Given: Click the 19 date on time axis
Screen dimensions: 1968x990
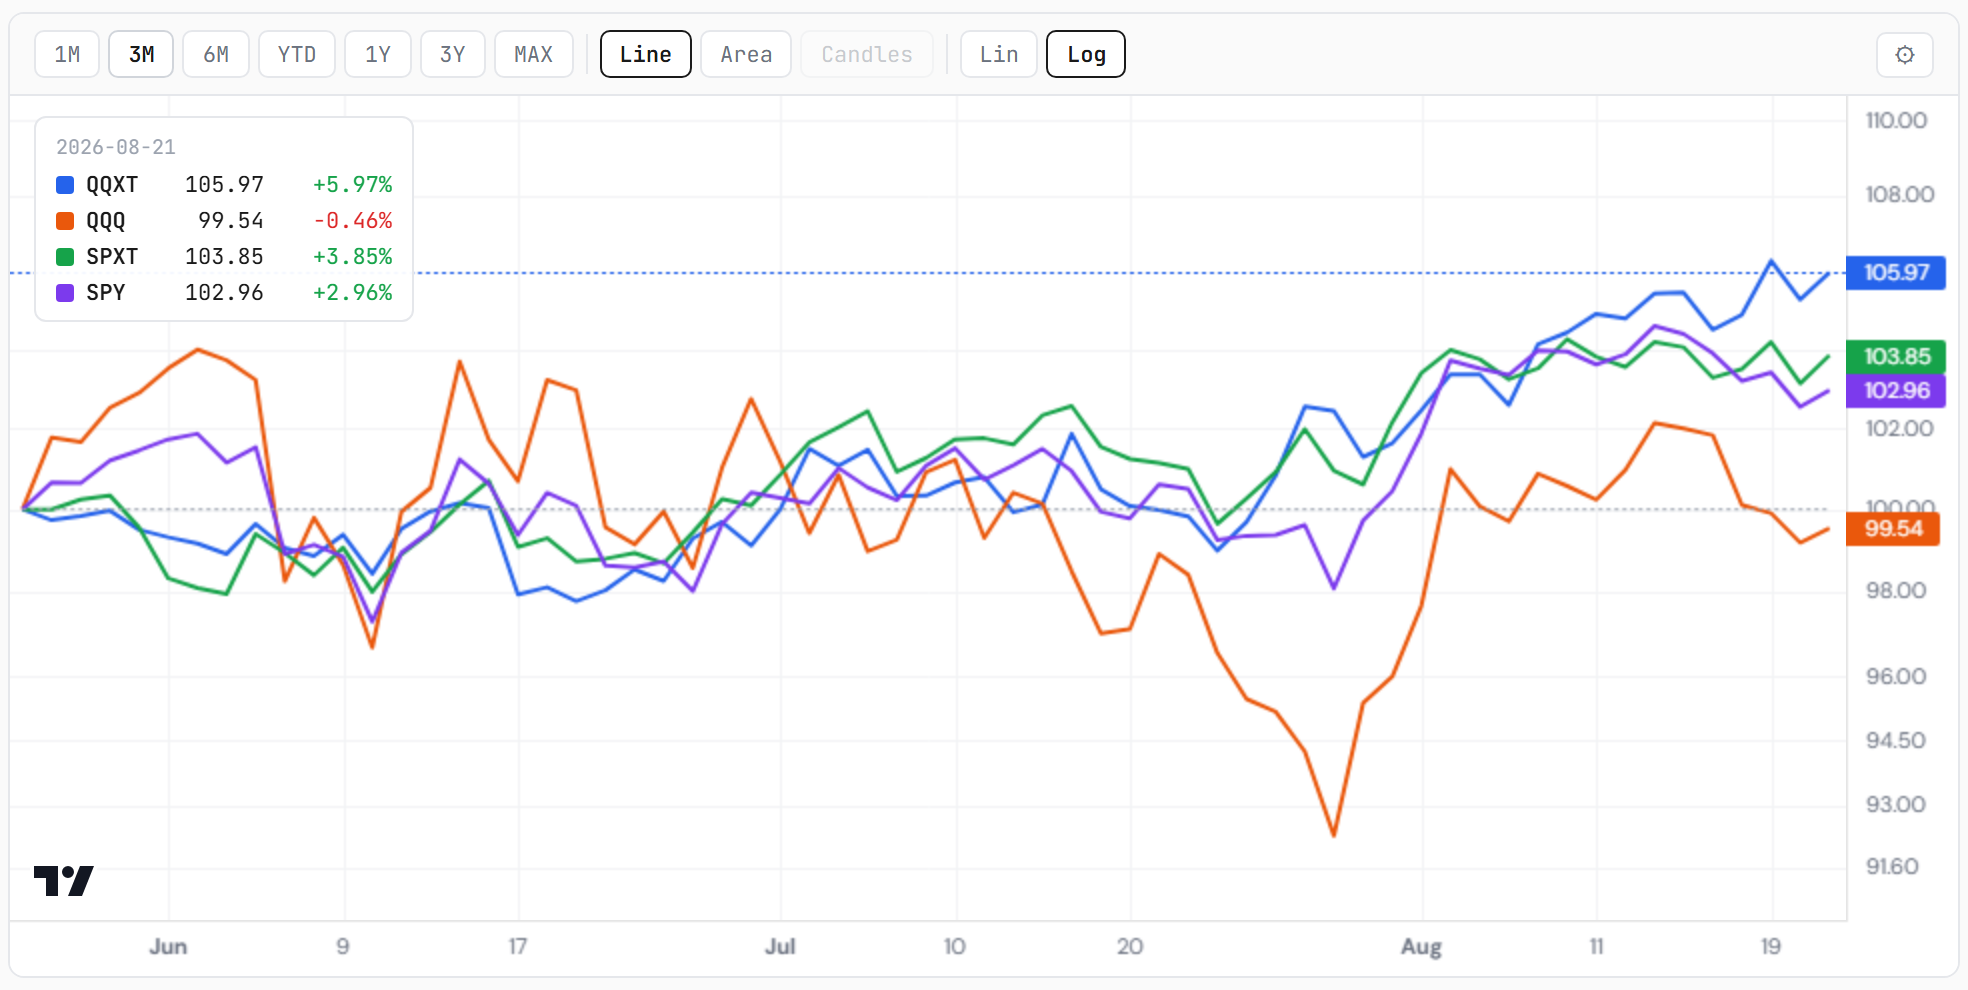Looking at the screenshot, I should [1771, 947].
